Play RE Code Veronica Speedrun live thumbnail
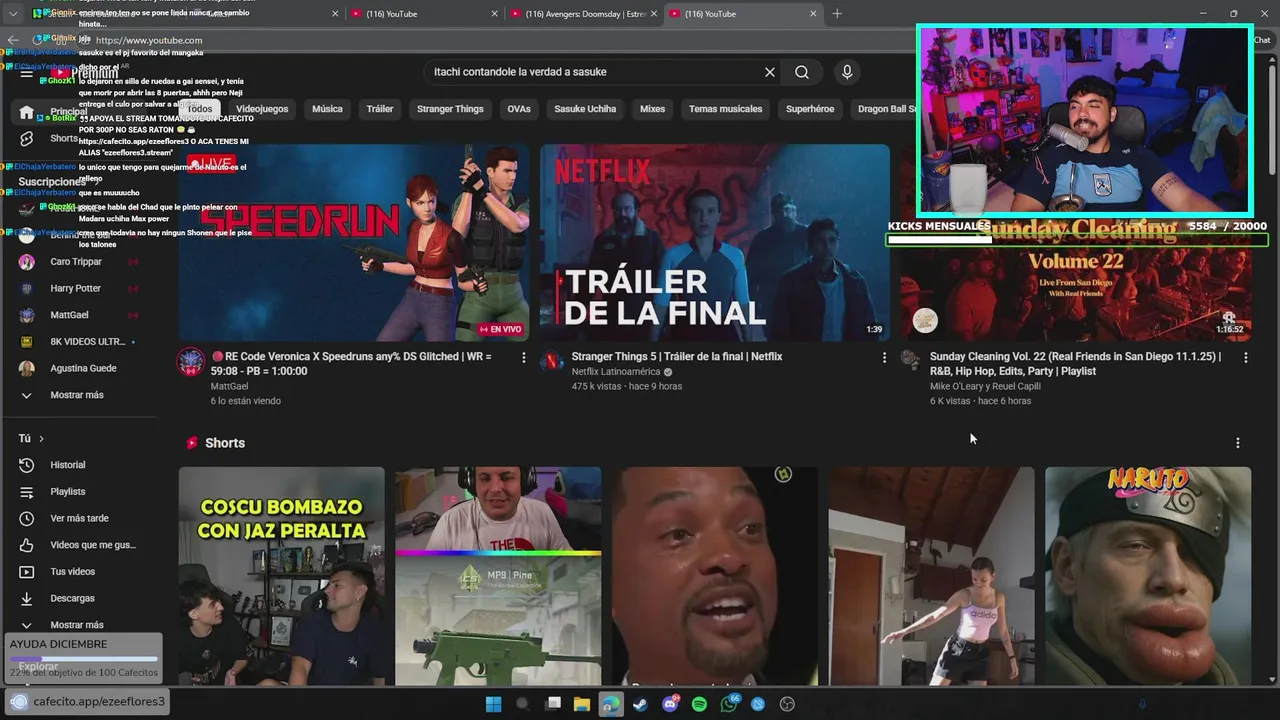Viewport: 1280px width, 720px height. click(354, 243)
